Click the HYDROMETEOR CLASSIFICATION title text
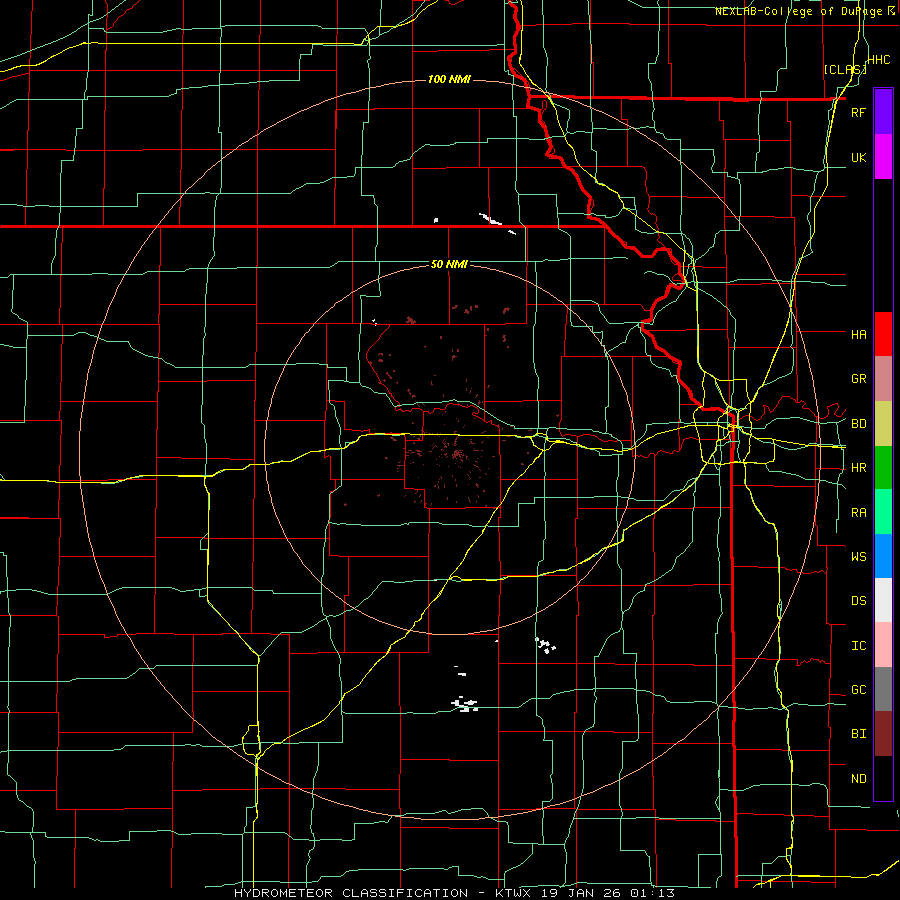The height and width of the screenshot is (900, 900). pos(351,893)
